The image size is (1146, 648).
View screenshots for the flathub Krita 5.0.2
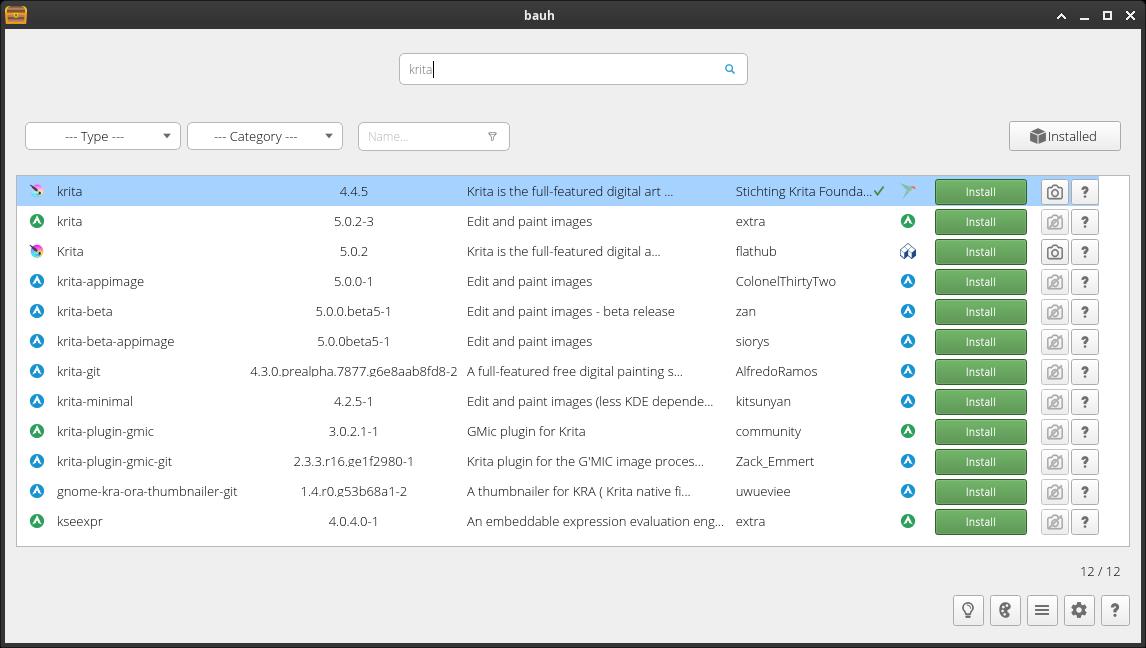point(1055,252)
